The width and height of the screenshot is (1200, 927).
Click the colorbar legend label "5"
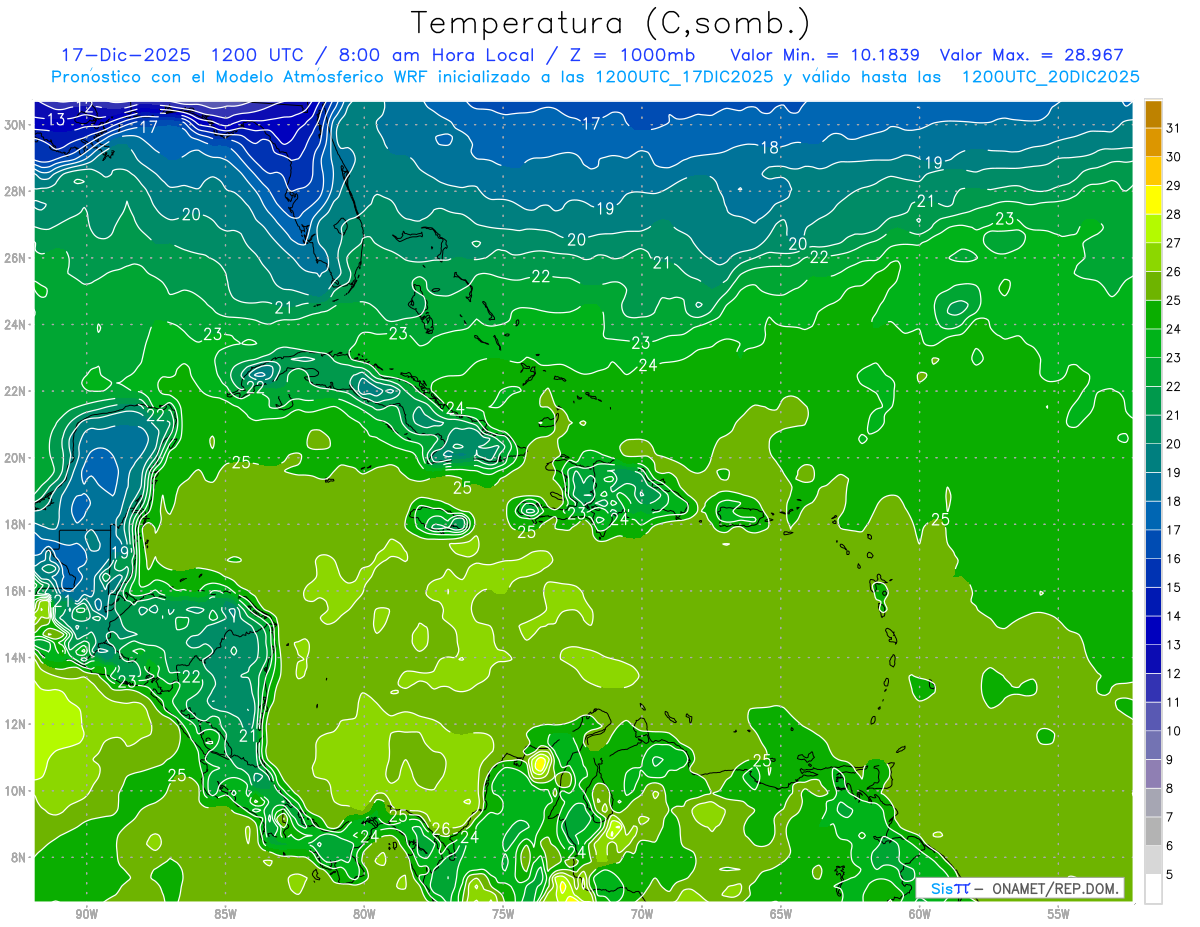tap(1171, 875)
